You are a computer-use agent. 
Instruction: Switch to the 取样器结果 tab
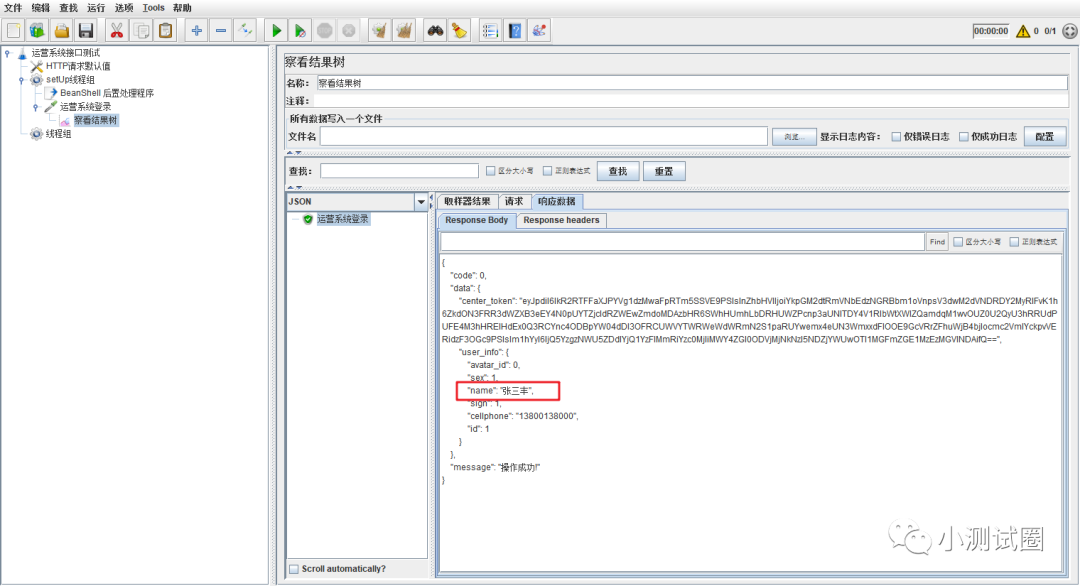pyautogui.click(x=467, y=201)
